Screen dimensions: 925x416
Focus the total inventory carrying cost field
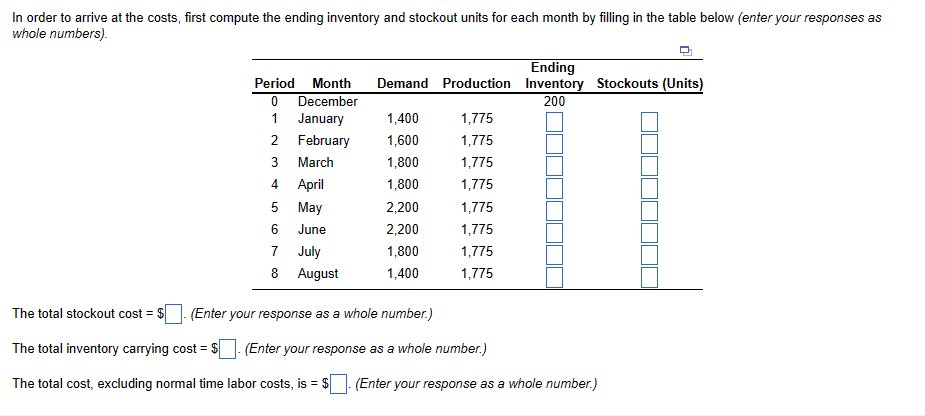pos(228,349)
